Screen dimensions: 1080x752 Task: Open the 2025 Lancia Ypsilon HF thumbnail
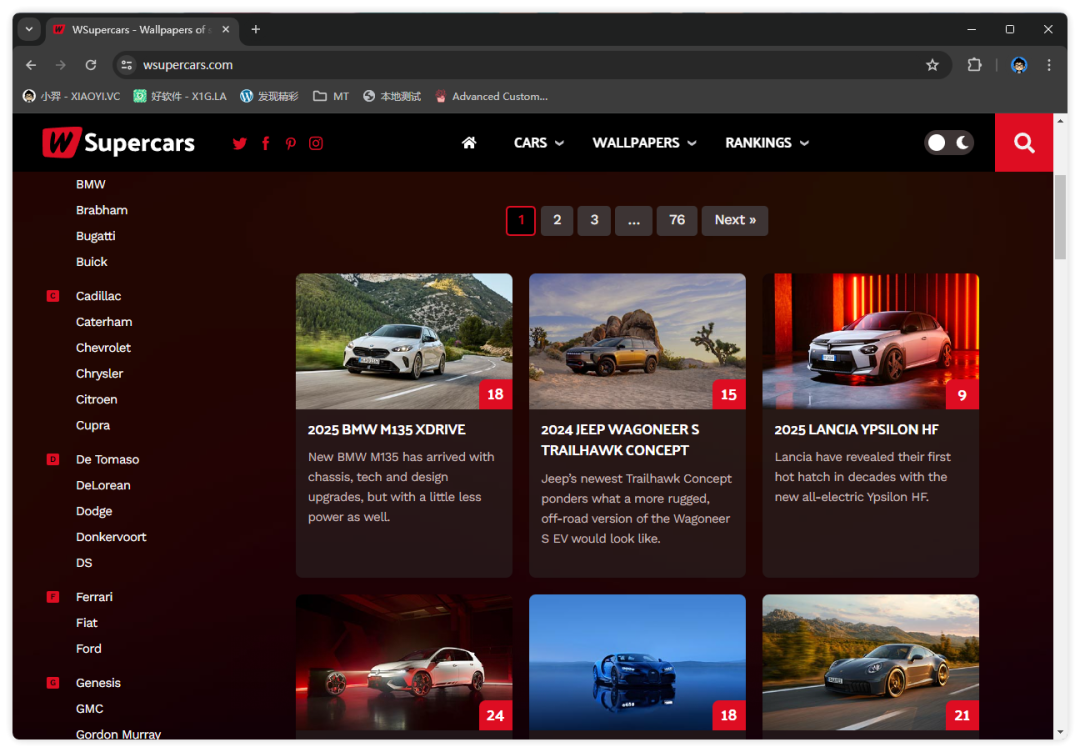click(870, 341)
